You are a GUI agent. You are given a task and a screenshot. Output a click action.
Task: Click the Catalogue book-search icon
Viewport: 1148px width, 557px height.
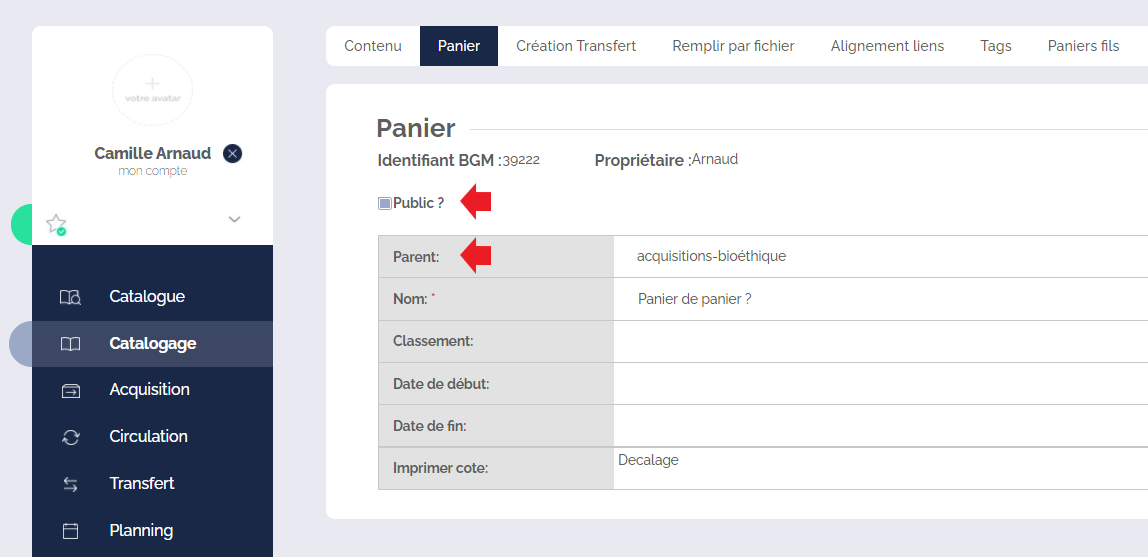click(x=70, y=297)
